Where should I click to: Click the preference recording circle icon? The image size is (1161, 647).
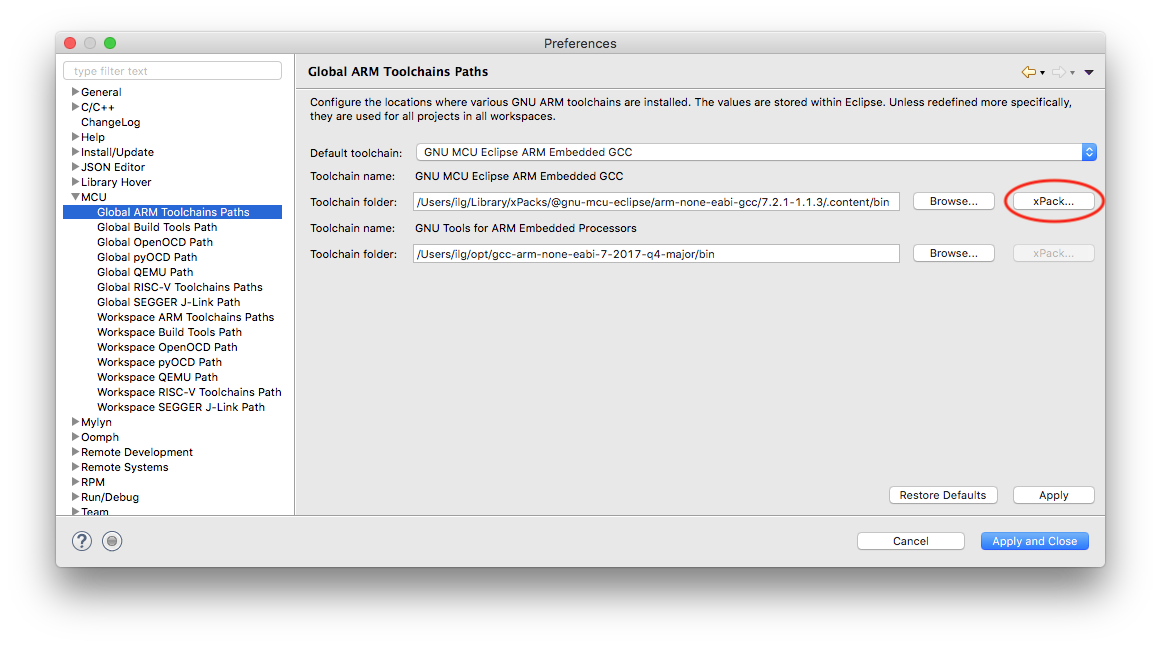tap(112, 541)
